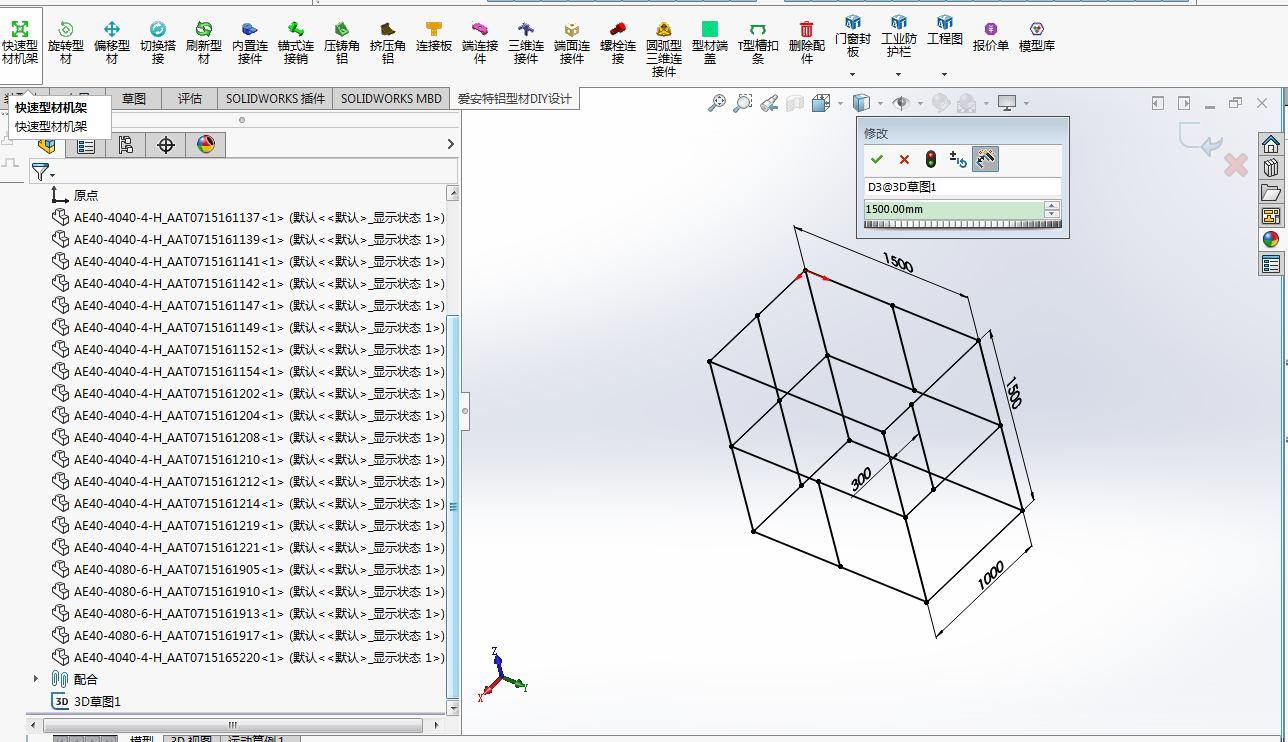Open the SOLIDWORKS Resources home pane
The height and width of the screenshot is (742, 1288).
pos(1271,143)
